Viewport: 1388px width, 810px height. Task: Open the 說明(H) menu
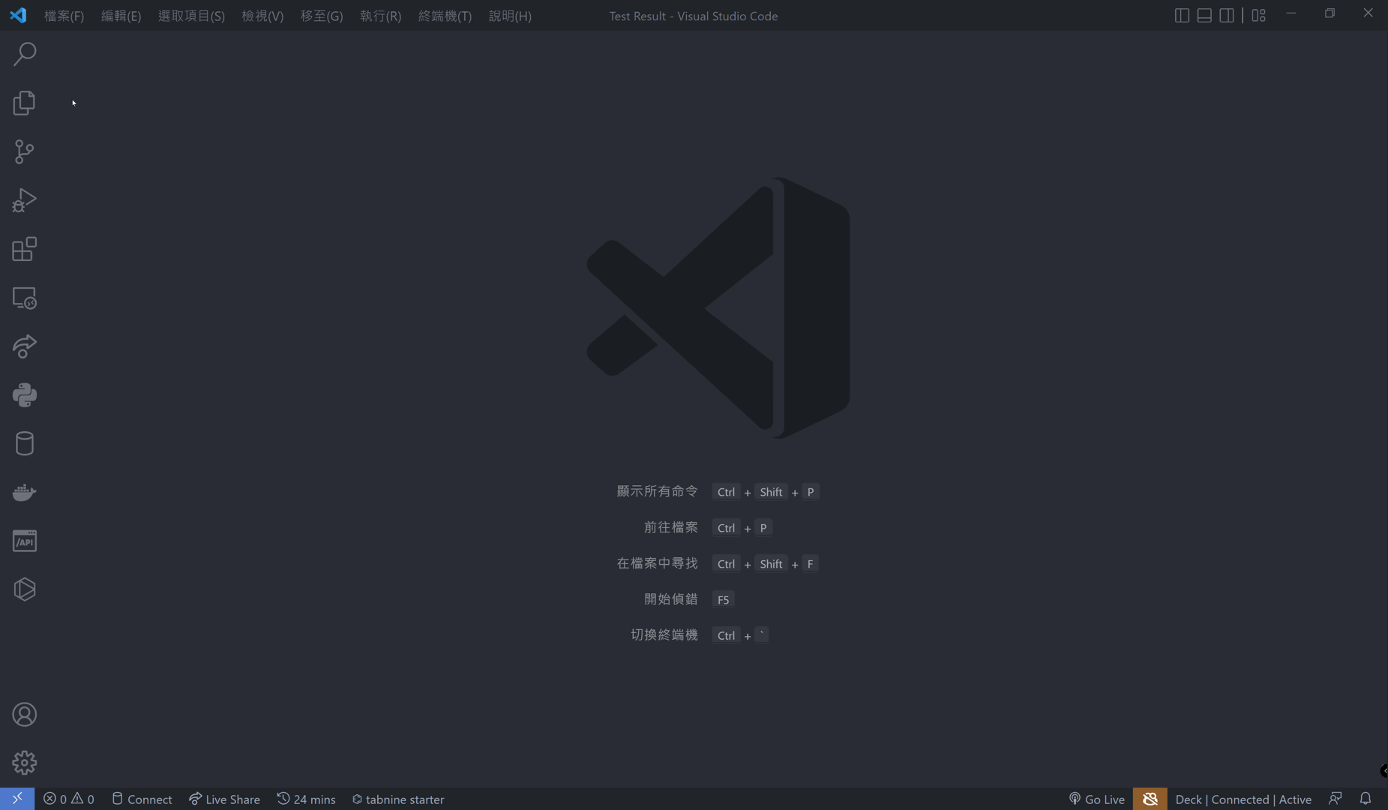click(x=510, y=16)
